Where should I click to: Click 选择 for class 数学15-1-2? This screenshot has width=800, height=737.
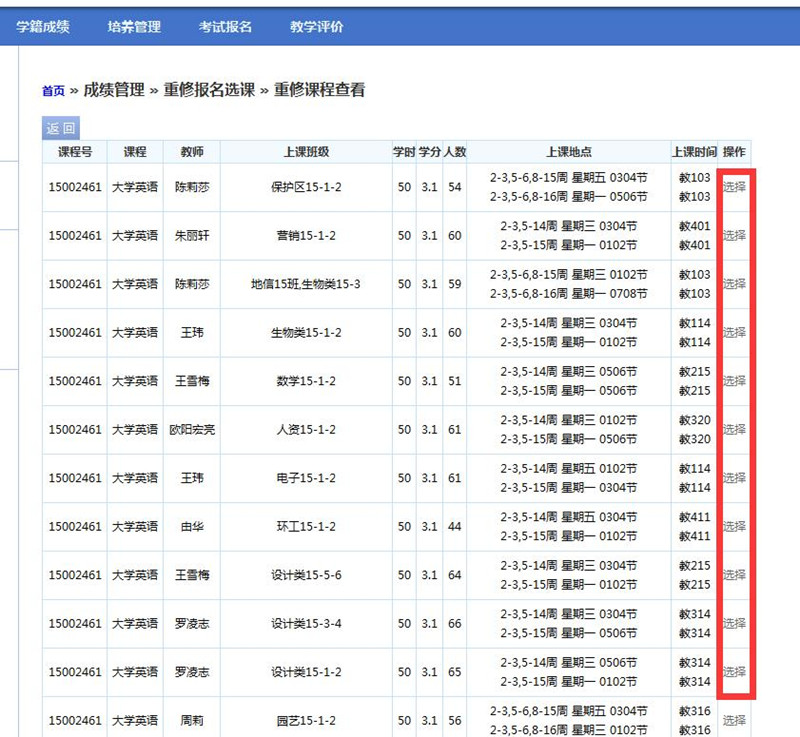[x=734, y=381]
